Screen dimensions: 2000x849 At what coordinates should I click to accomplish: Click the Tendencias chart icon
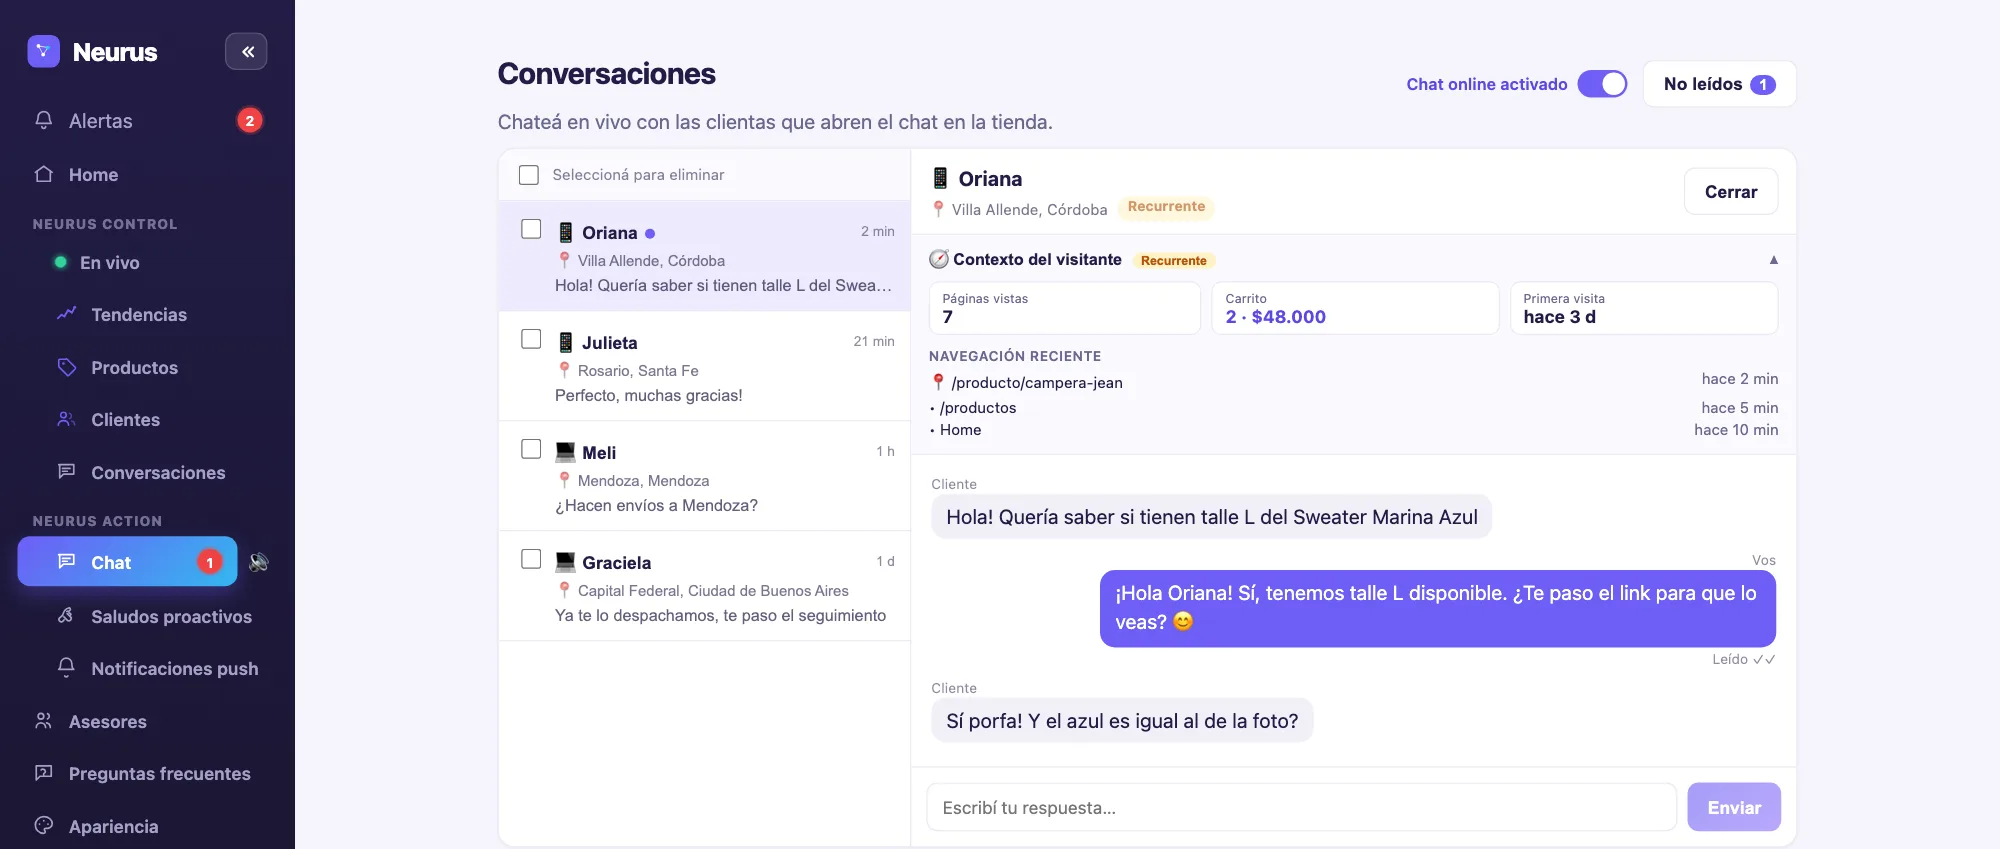tap(66, 314)
